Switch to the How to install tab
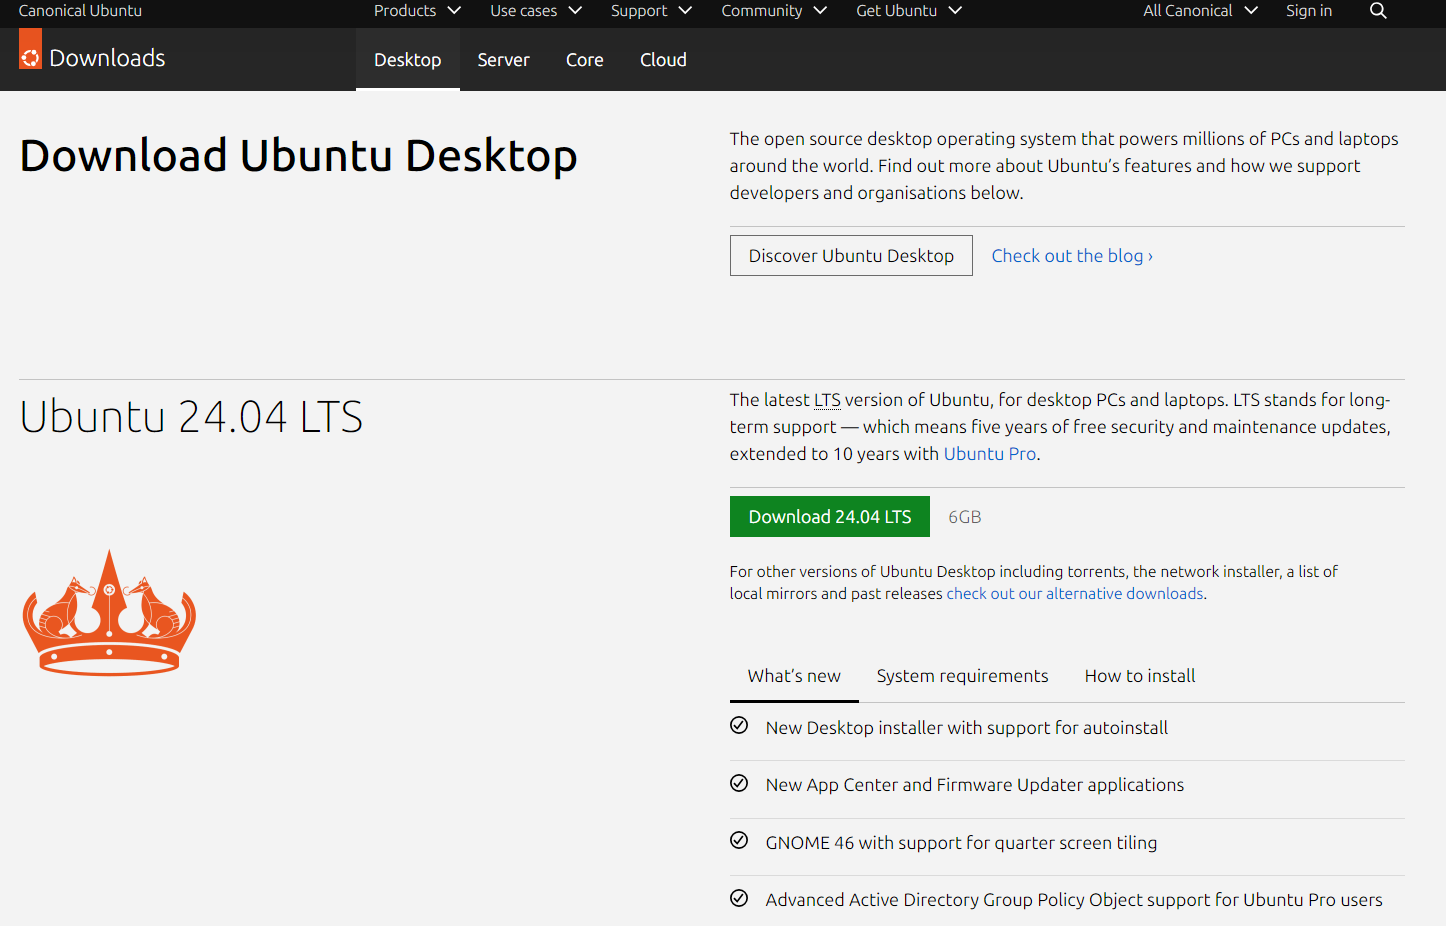 (1139, 676)
